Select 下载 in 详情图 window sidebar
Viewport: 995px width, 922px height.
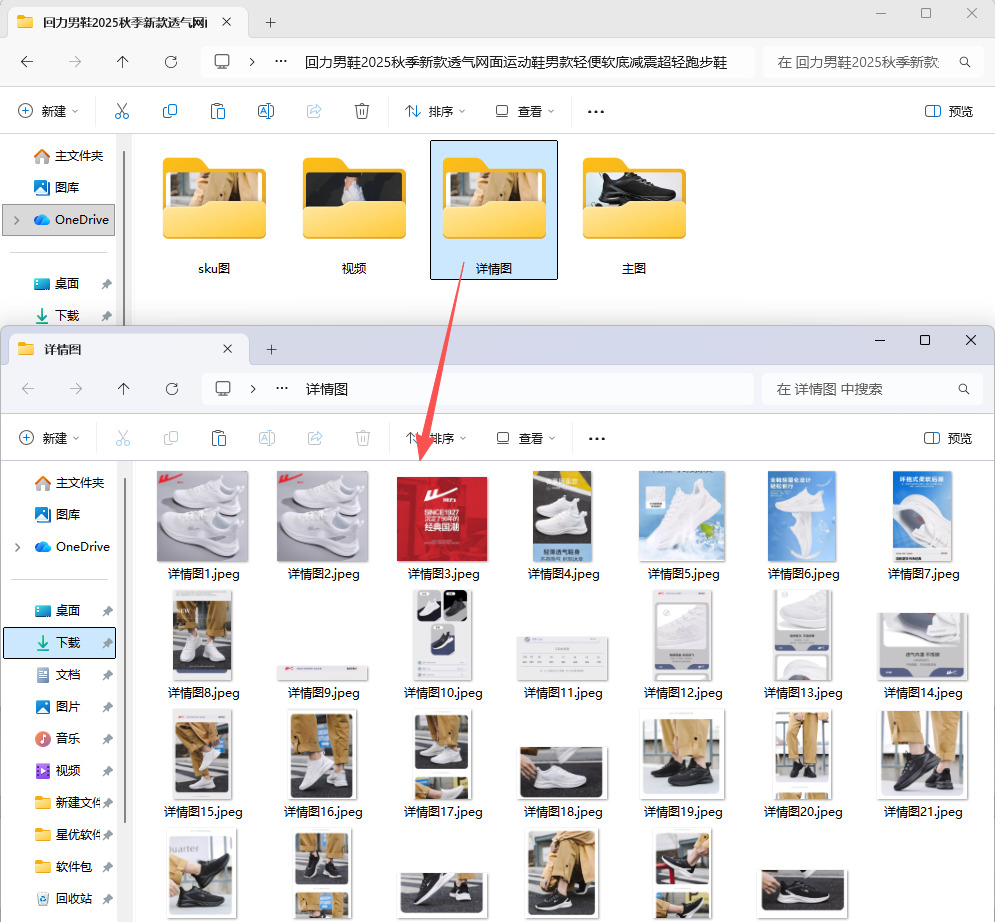60,643
